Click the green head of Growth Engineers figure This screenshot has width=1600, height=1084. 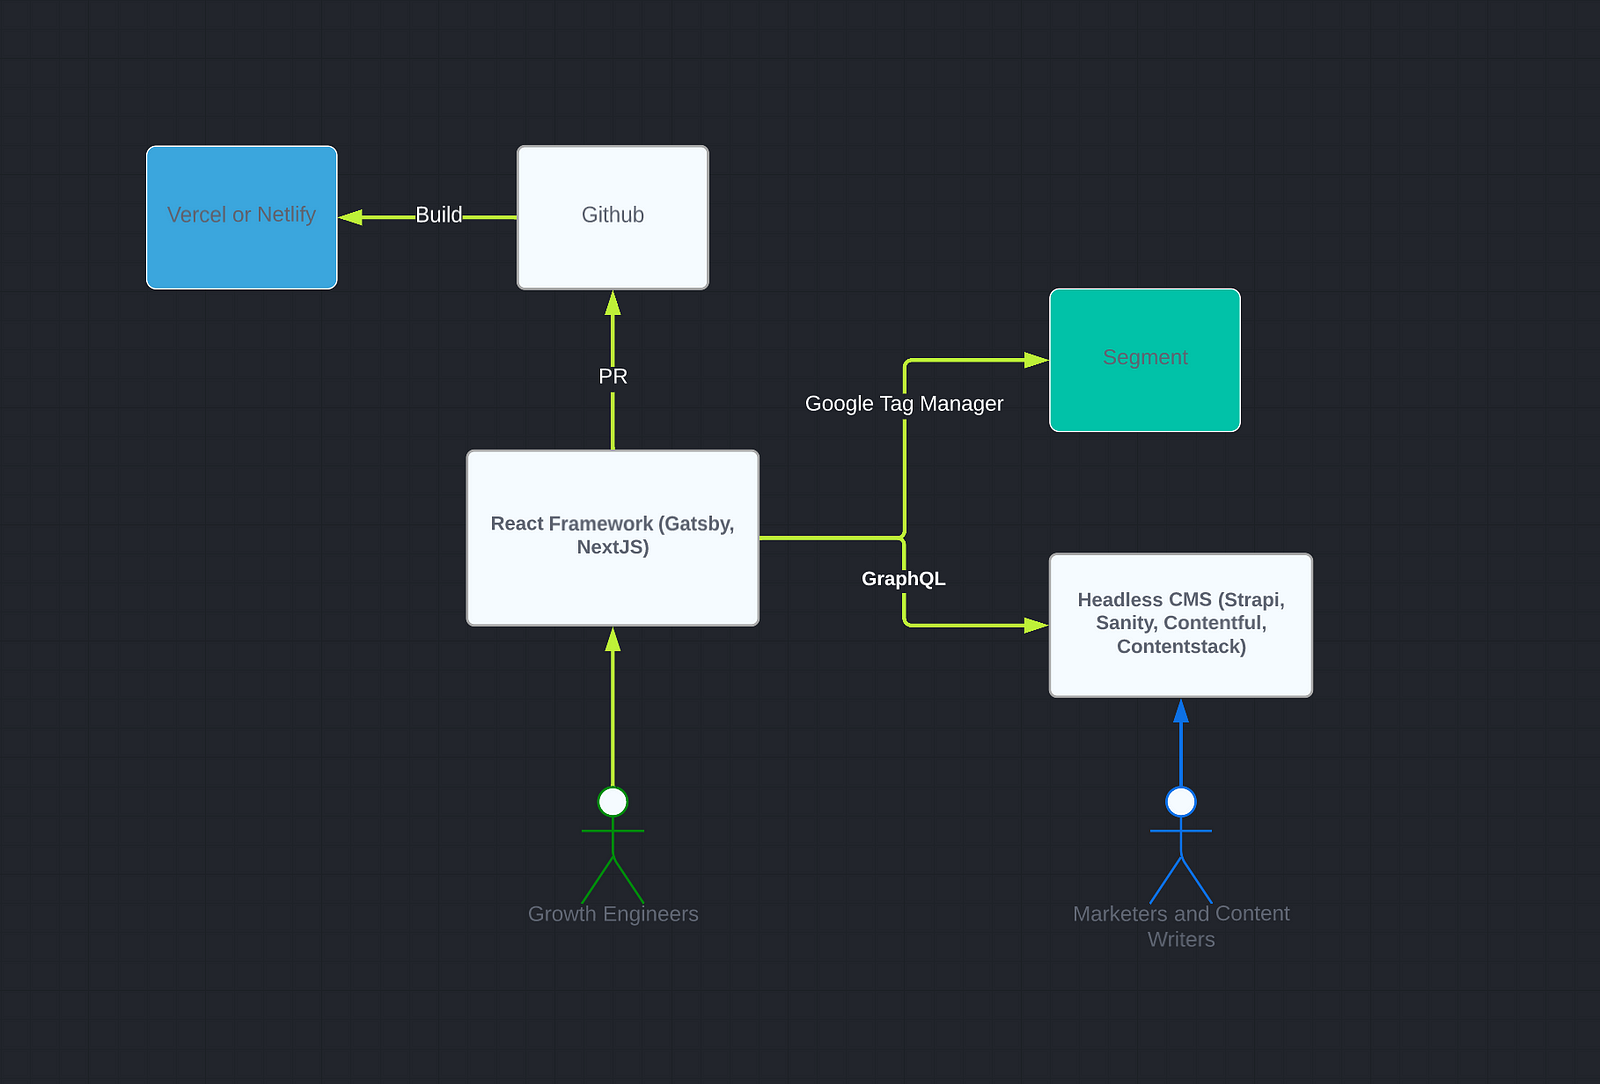coord(612,801)
